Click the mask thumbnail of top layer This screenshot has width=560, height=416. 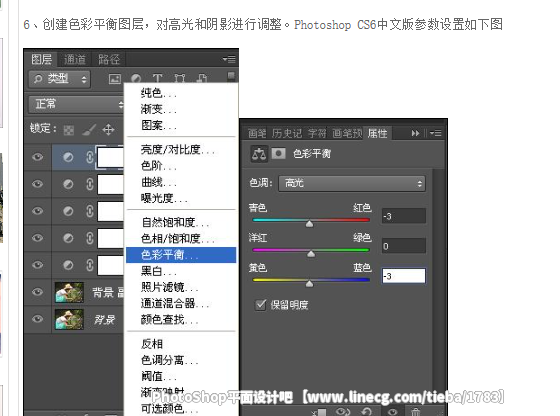[110, 157]
